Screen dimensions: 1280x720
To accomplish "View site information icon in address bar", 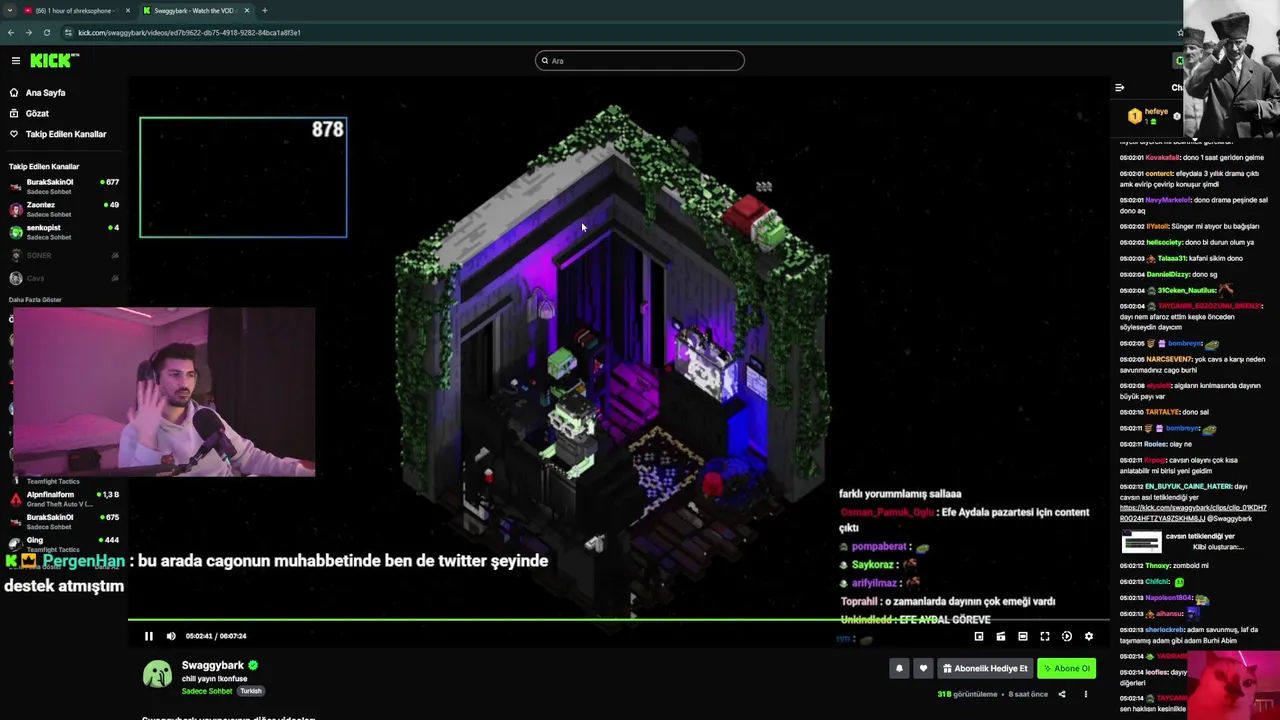I will click(x=68, y=32).
